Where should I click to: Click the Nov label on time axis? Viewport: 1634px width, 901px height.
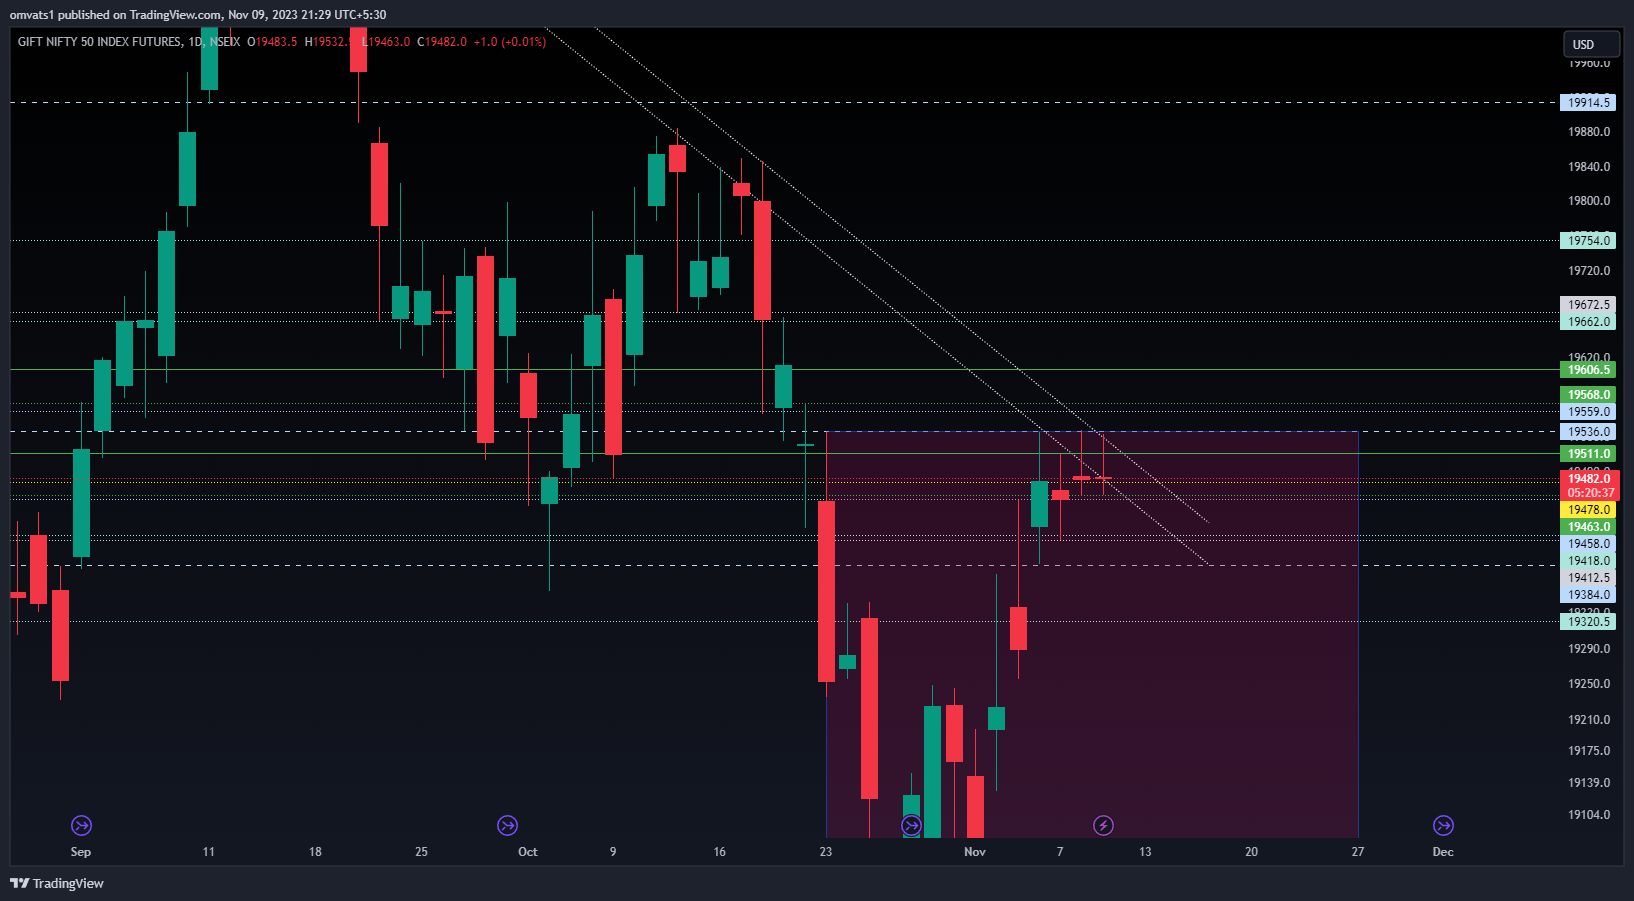click(x=975, y=852)
